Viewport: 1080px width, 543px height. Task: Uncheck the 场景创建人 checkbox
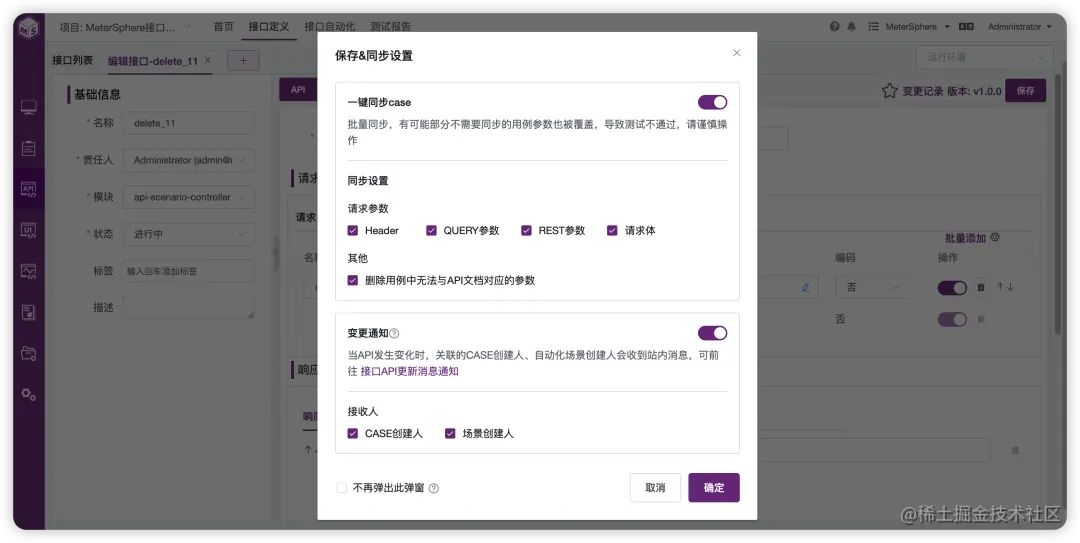tap(450, 433)
